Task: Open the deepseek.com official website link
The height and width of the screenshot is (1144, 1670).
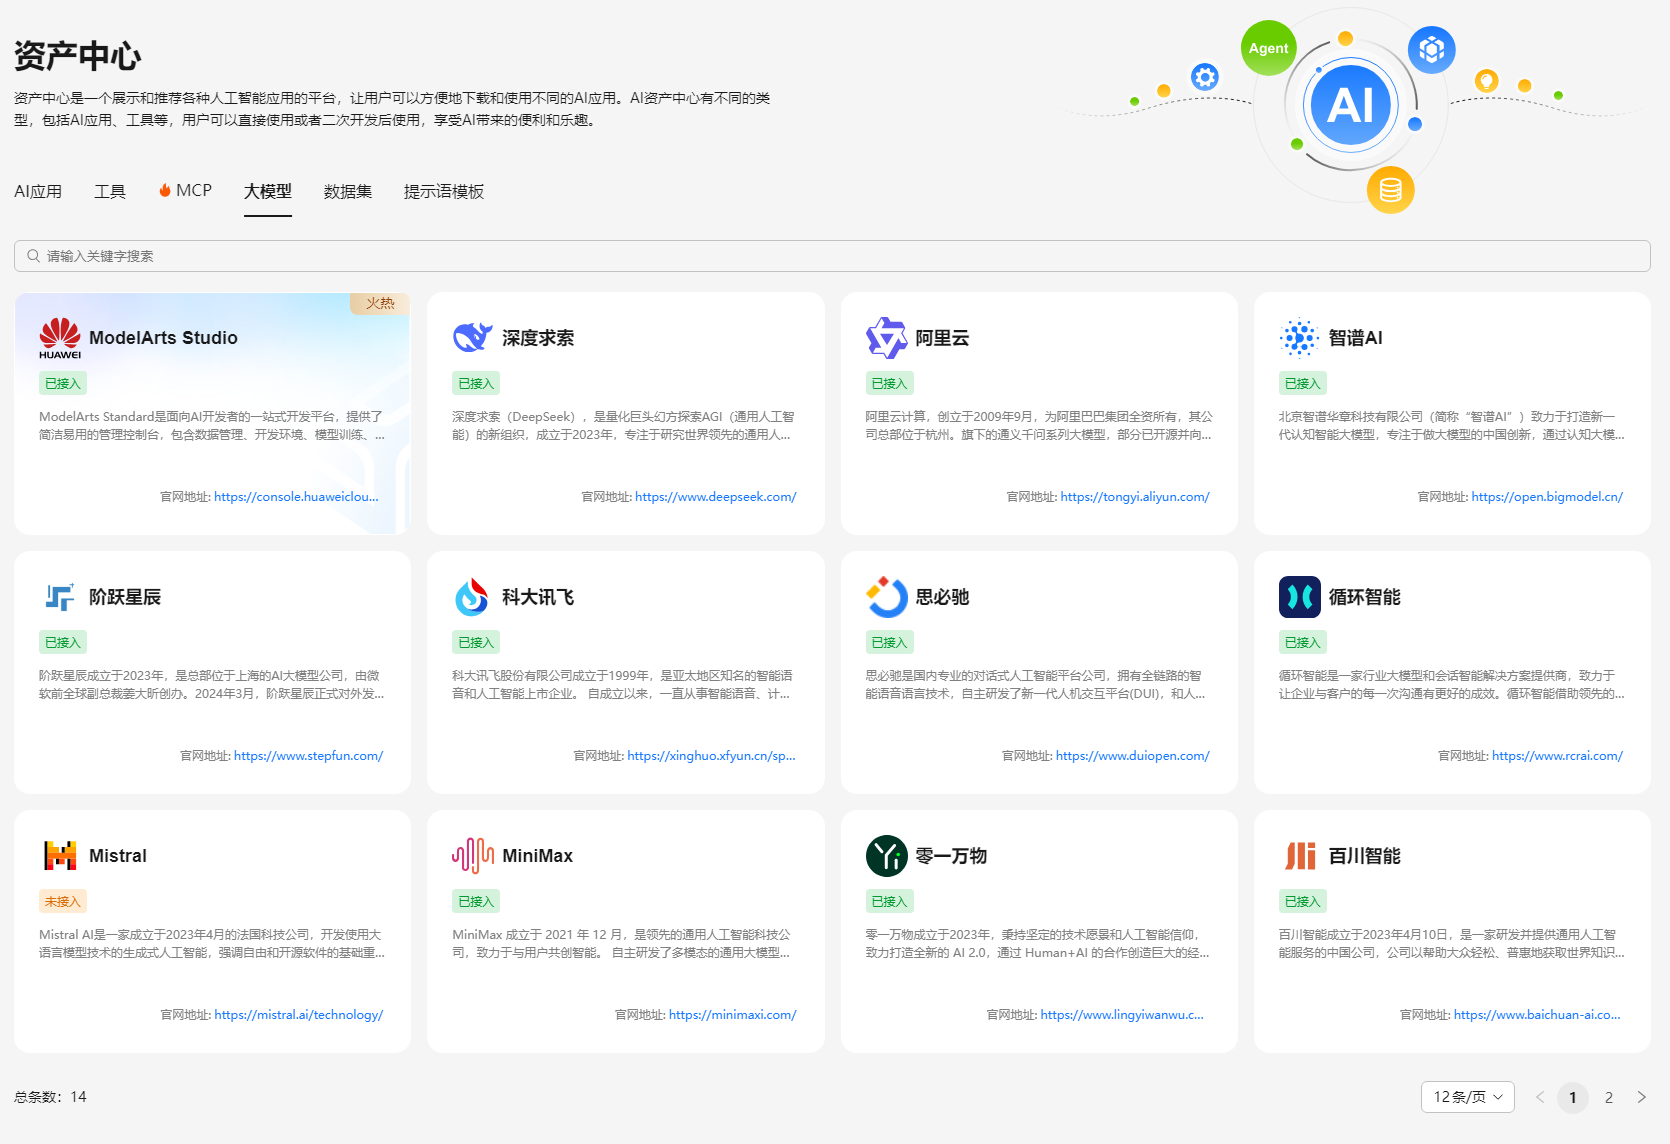Action: click(x=715, y=497)
